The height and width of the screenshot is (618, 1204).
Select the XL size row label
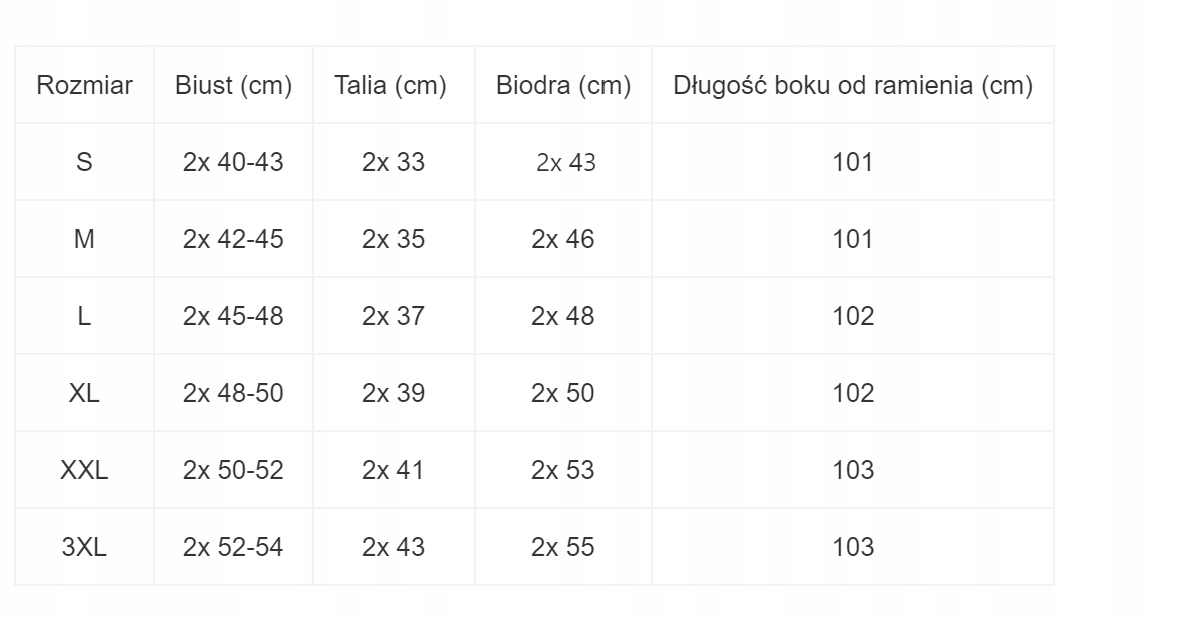point(84,393)
